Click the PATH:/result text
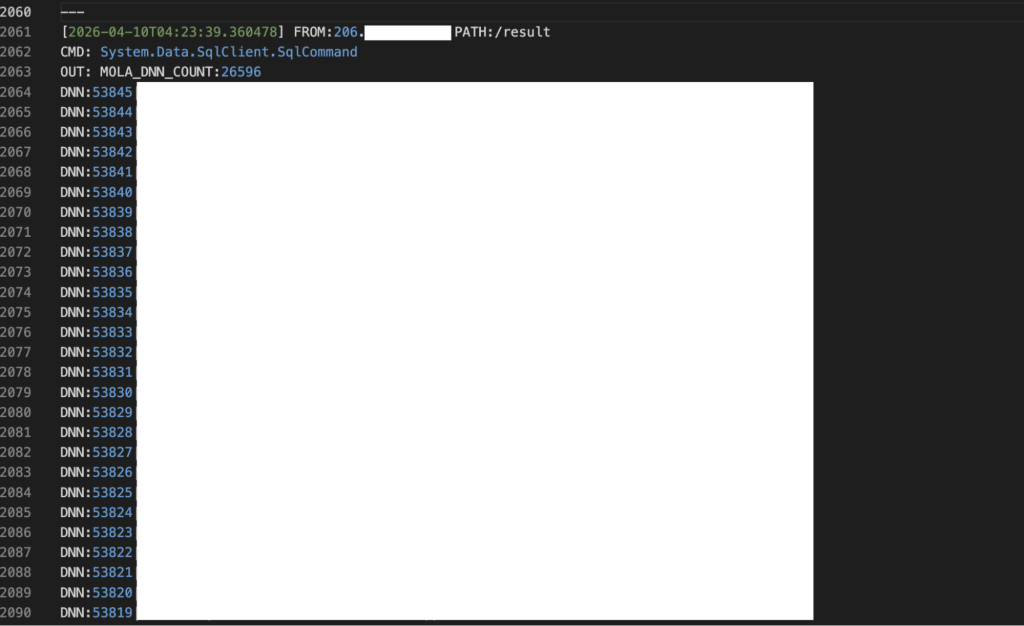This screenshot has height=626, width=1024. [x=502, y=32]
